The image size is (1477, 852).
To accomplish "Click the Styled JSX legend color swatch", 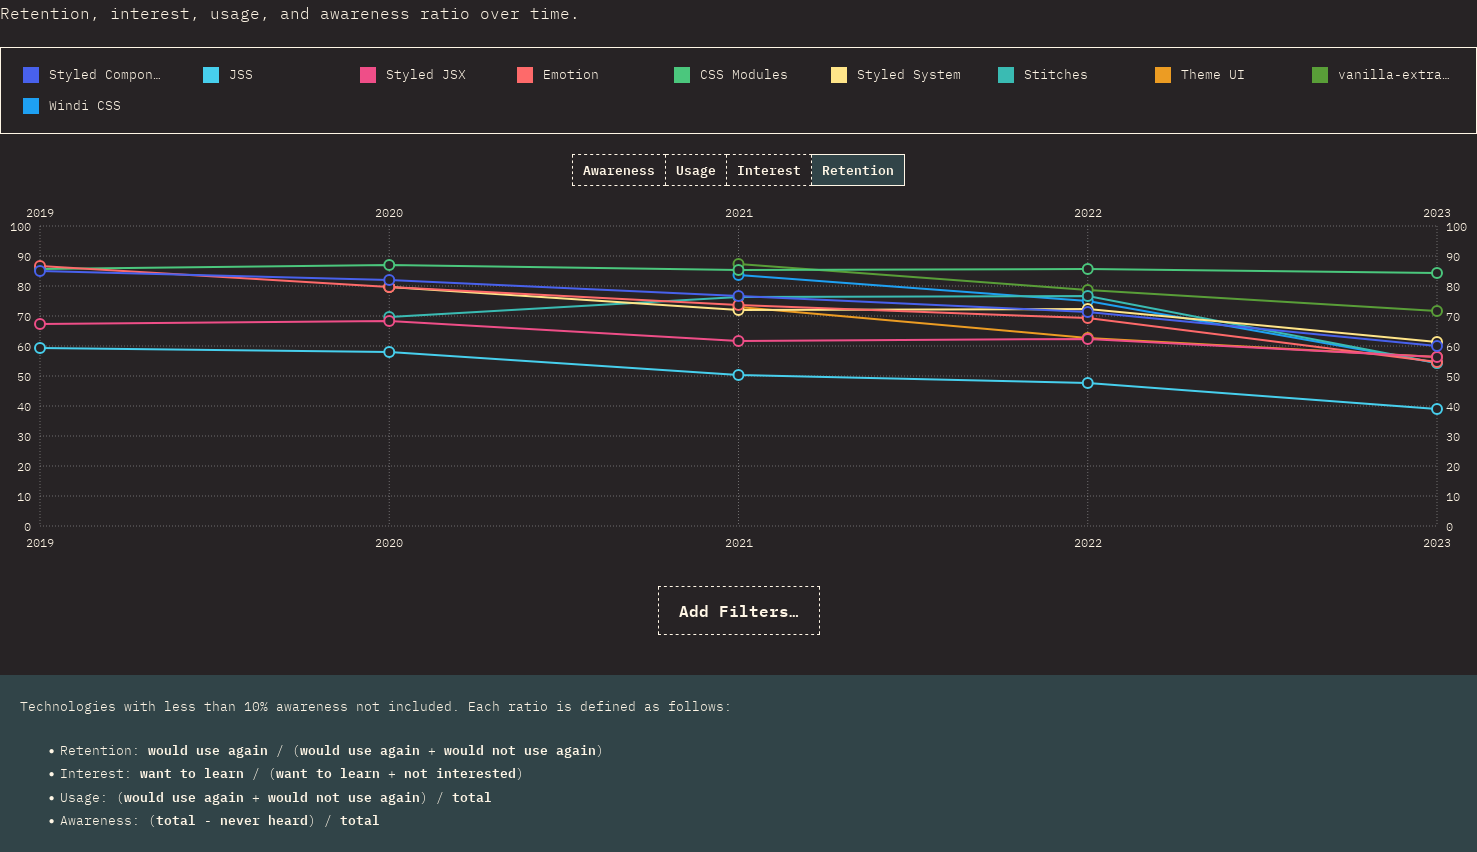I will click(368, 75).
